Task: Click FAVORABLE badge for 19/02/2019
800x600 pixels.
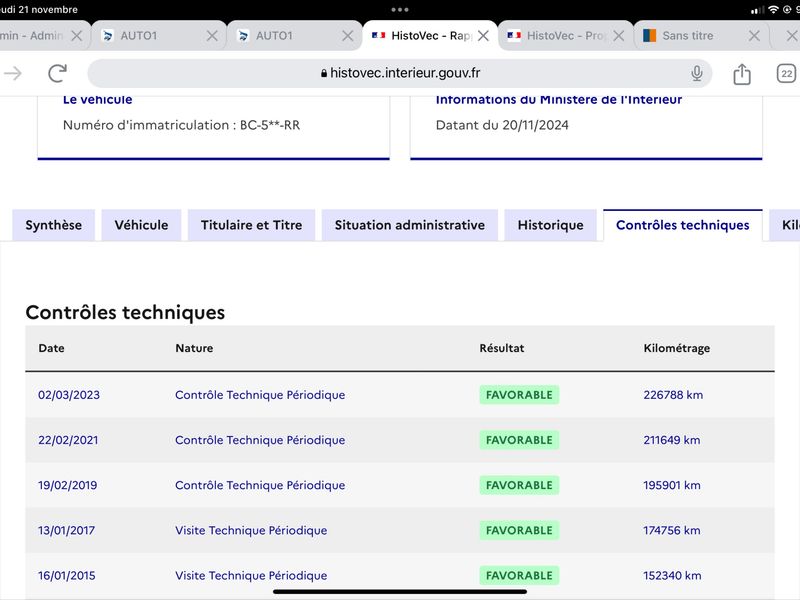Action: (519, 485)
